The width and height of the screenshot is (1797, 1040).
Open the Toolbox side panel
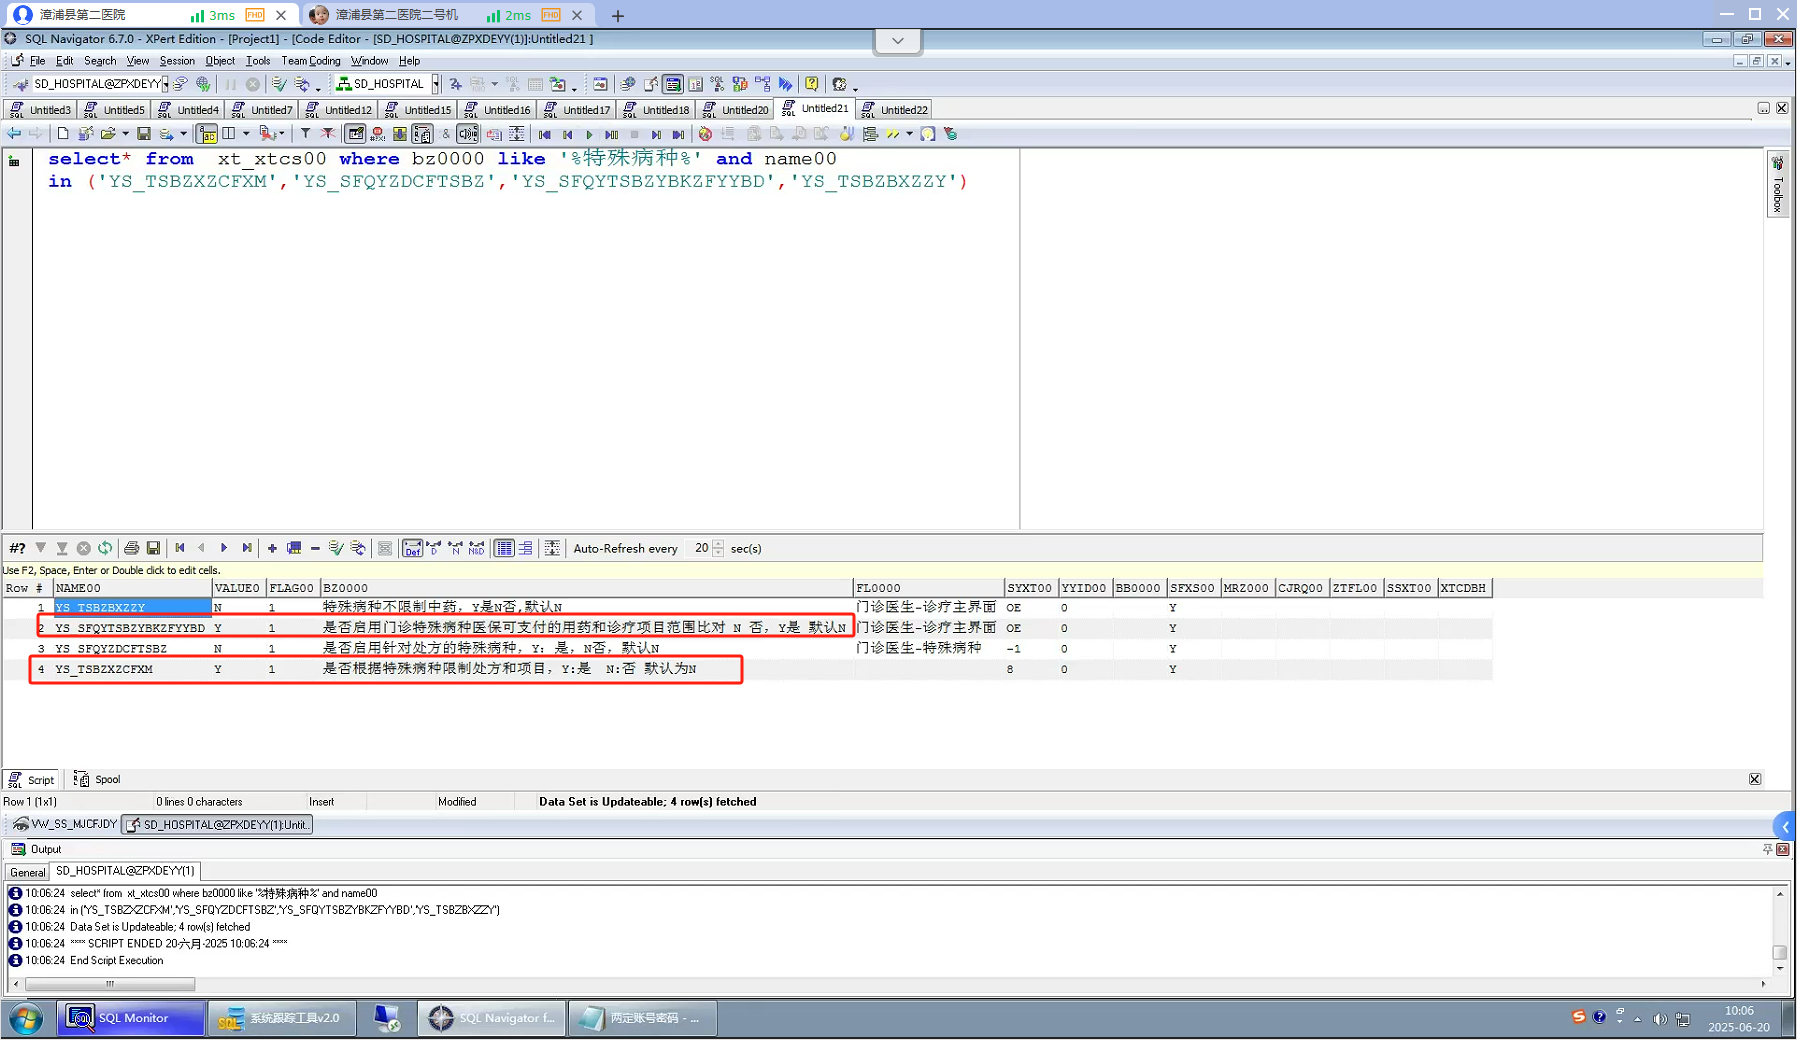point(1778,184)
